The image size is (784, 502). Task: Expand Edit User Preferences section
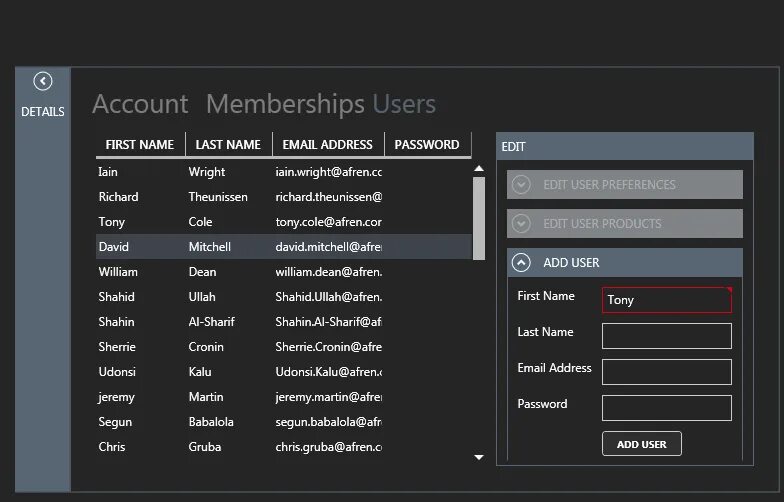(x=521, y=185)
